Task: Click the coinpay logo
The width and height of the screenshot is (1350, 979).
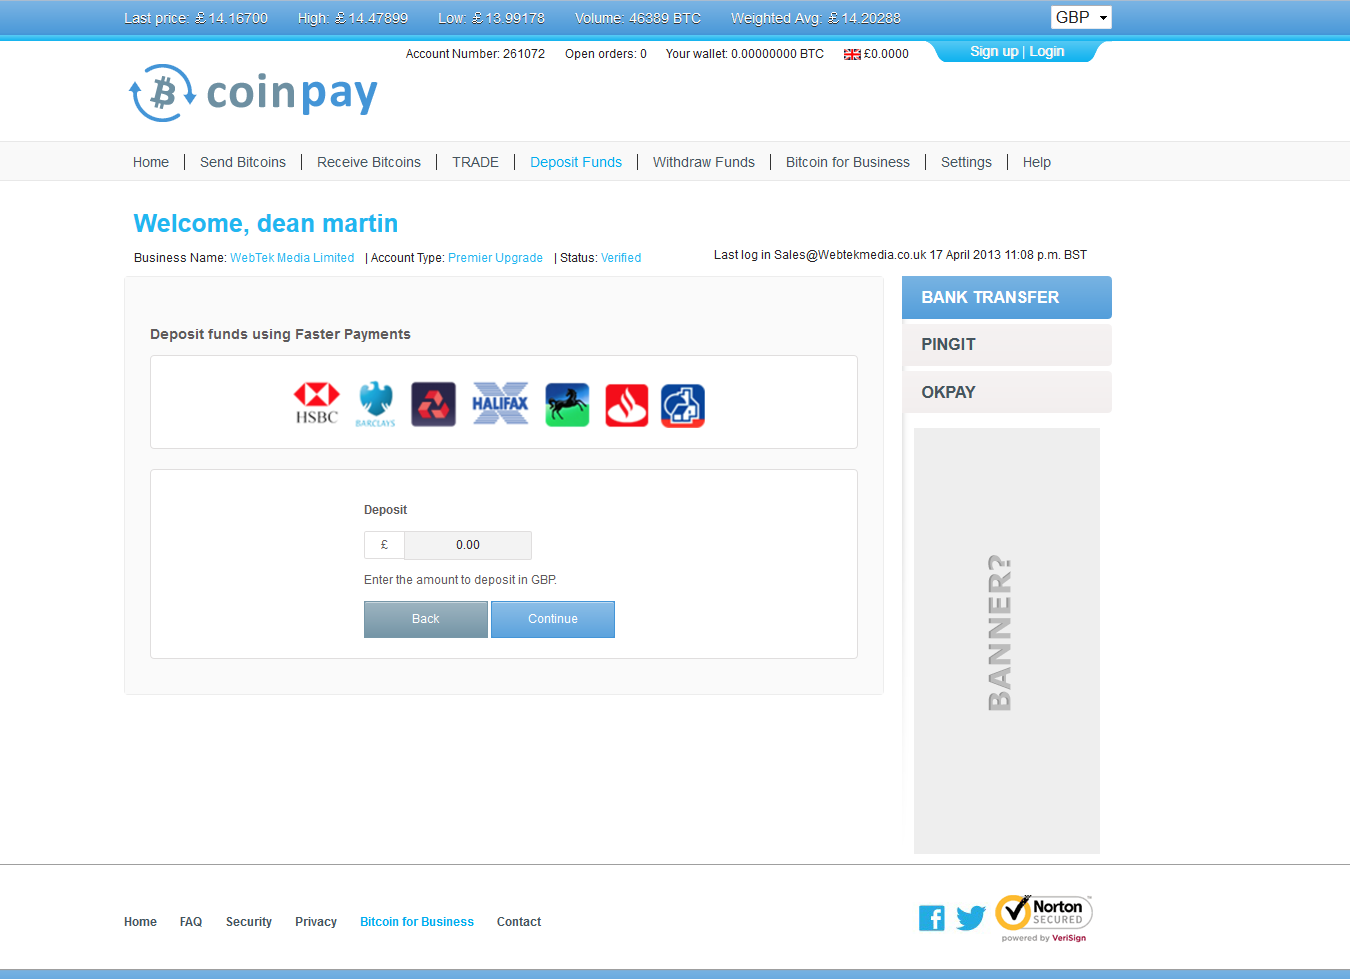Action: pos(254,93)
